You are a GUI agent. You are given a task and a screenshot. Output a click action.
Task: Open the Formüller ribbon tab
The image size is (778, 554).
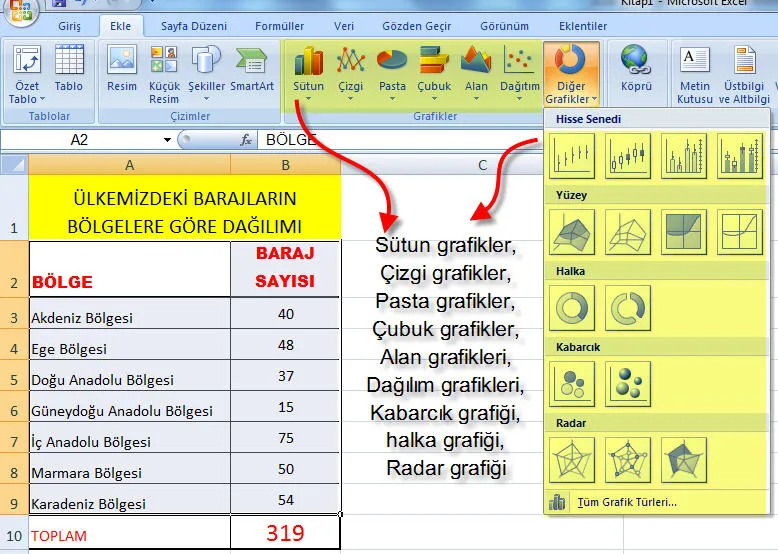pyautogui.click(x=279, y=26)
